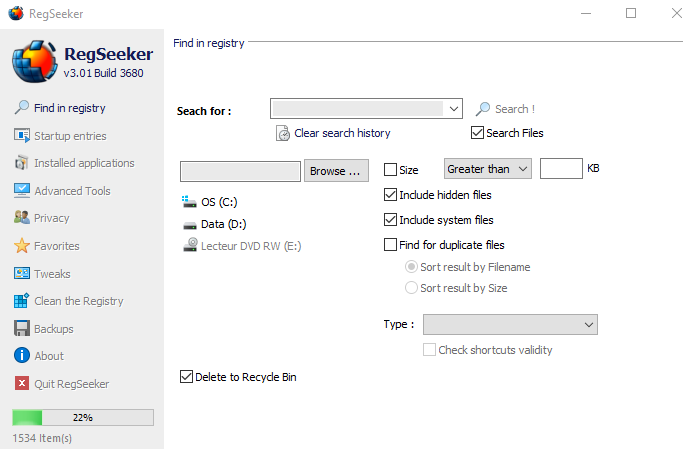Viewport: 700px width, 449px height.
Task: Select Sort result by Size
Action: (x=411, y=287)
